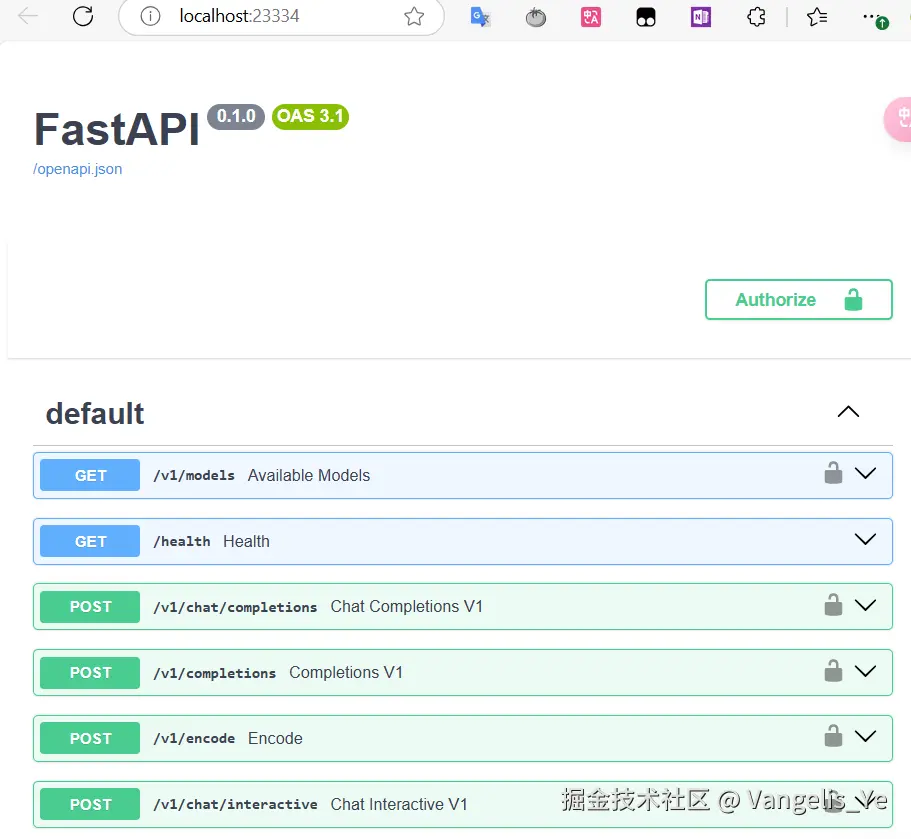Click the 'Available Models' summary text

[309, 475]
